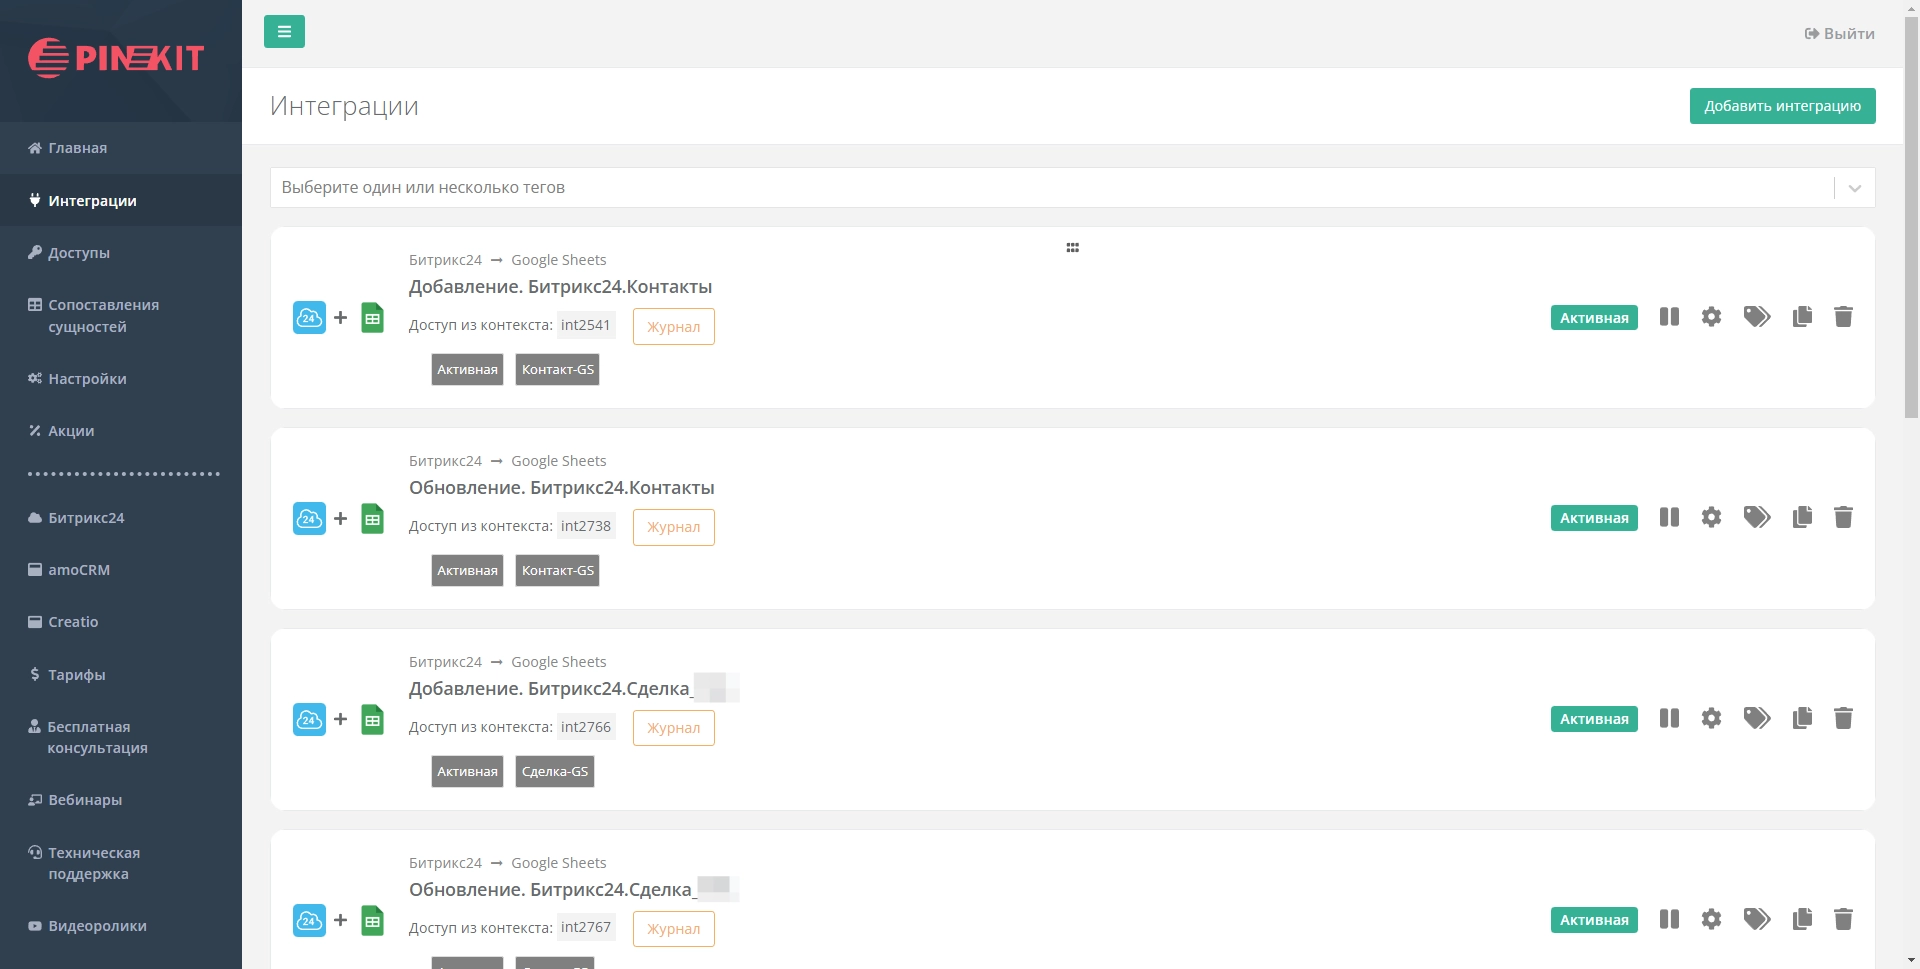The width and height of the screenshot is (1920, 969).
Task: Open settings gear for int2766 integration
Action: tap(1711, 718)
